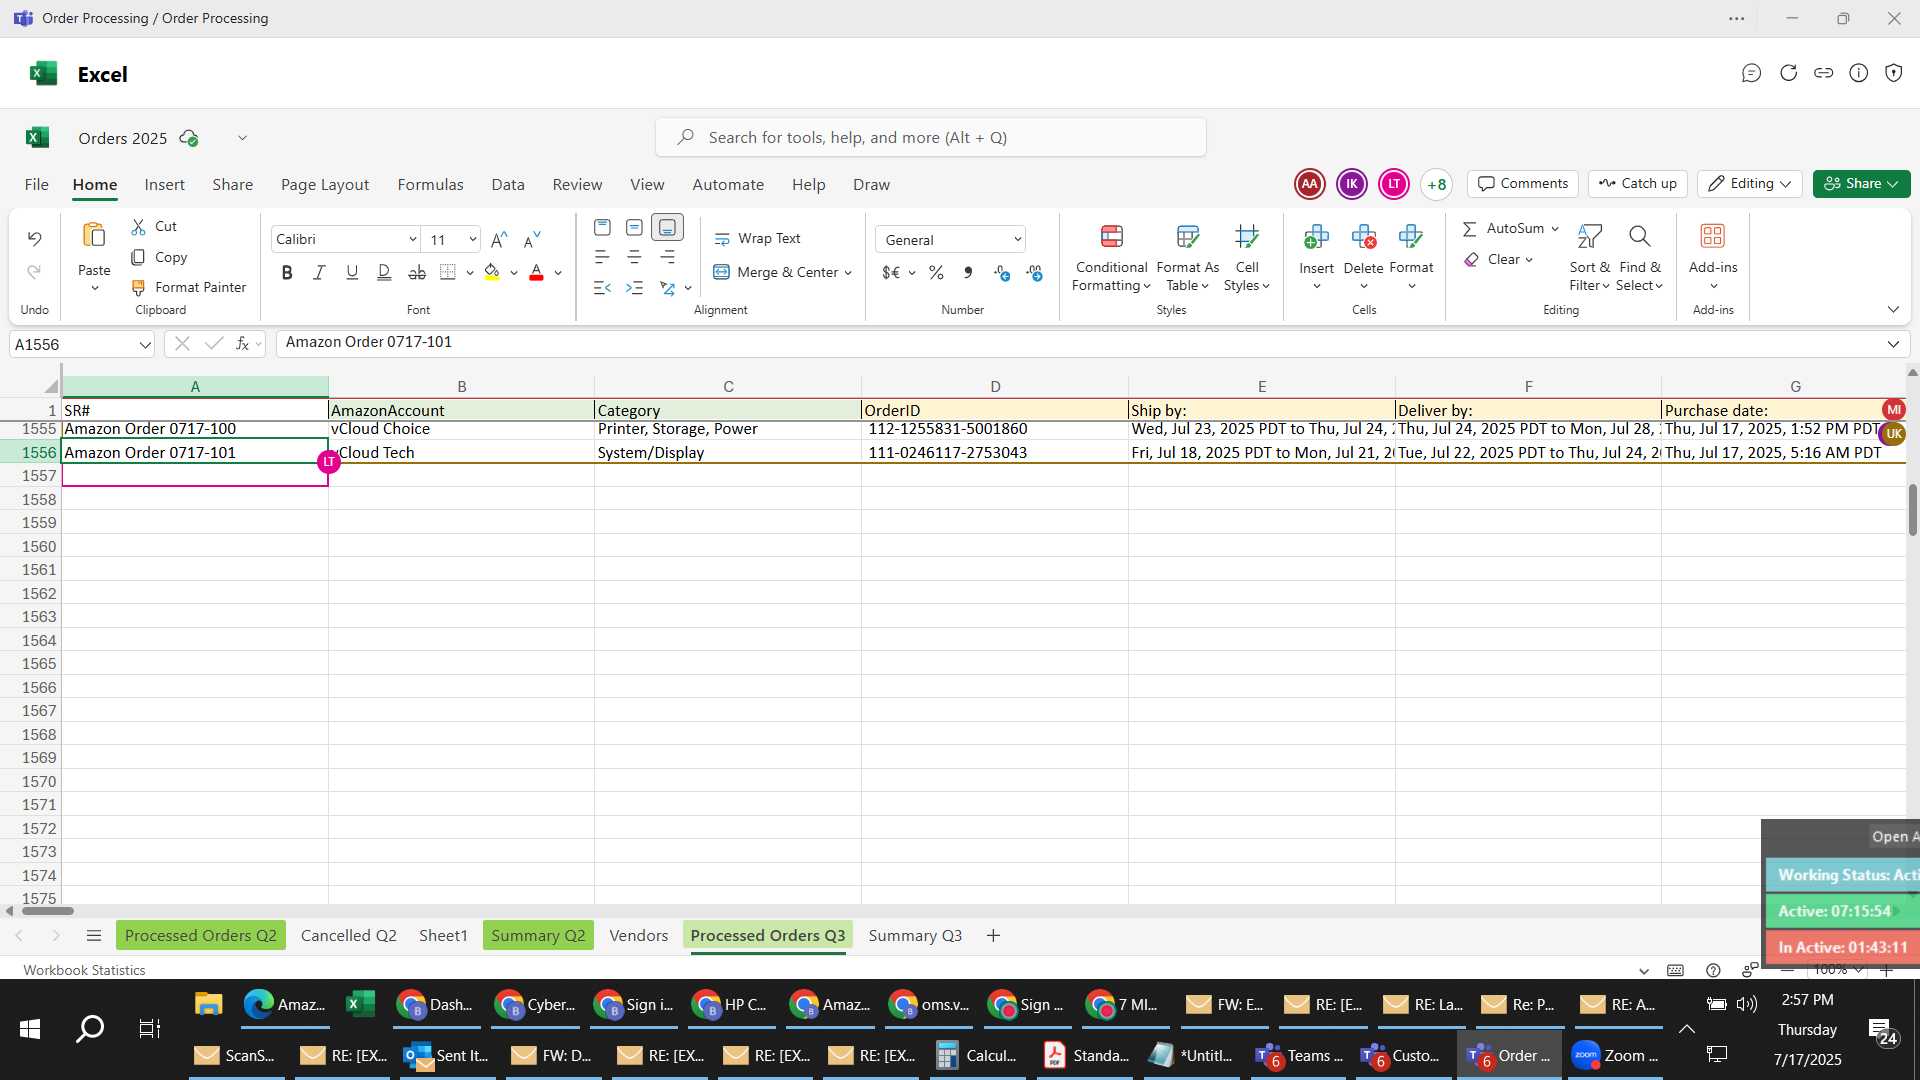
Task: Apply percent style number format
Action: (x=936, y=272)
